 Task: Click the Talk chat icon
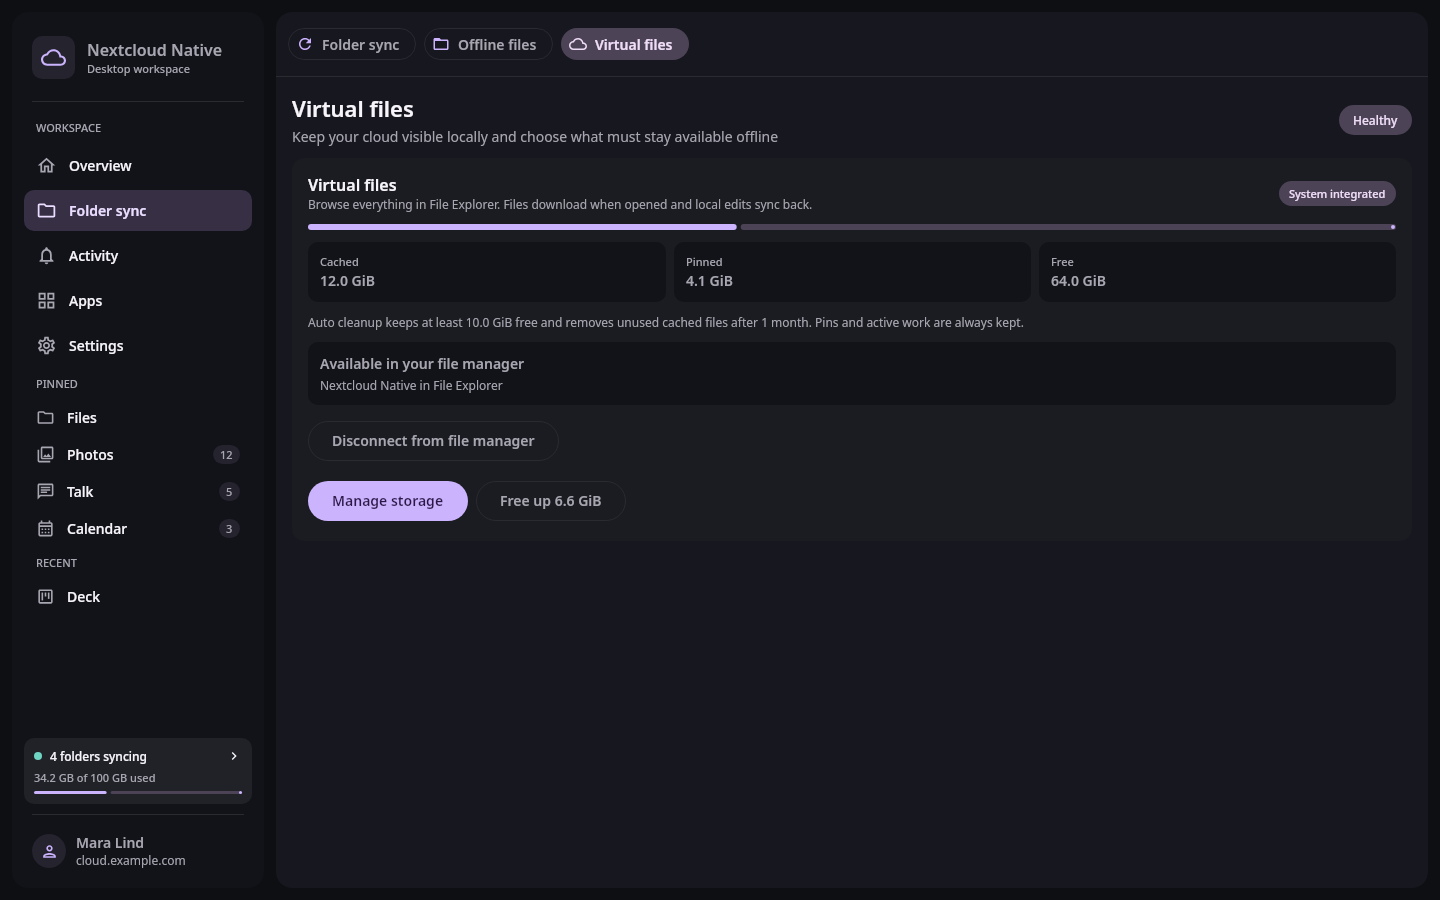45,491
